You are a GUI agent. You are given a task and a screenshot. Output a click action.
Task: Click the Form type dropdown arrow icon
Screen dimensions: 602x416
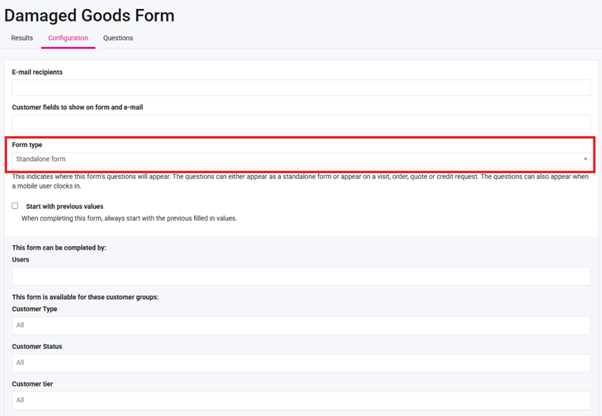[586, 159]
